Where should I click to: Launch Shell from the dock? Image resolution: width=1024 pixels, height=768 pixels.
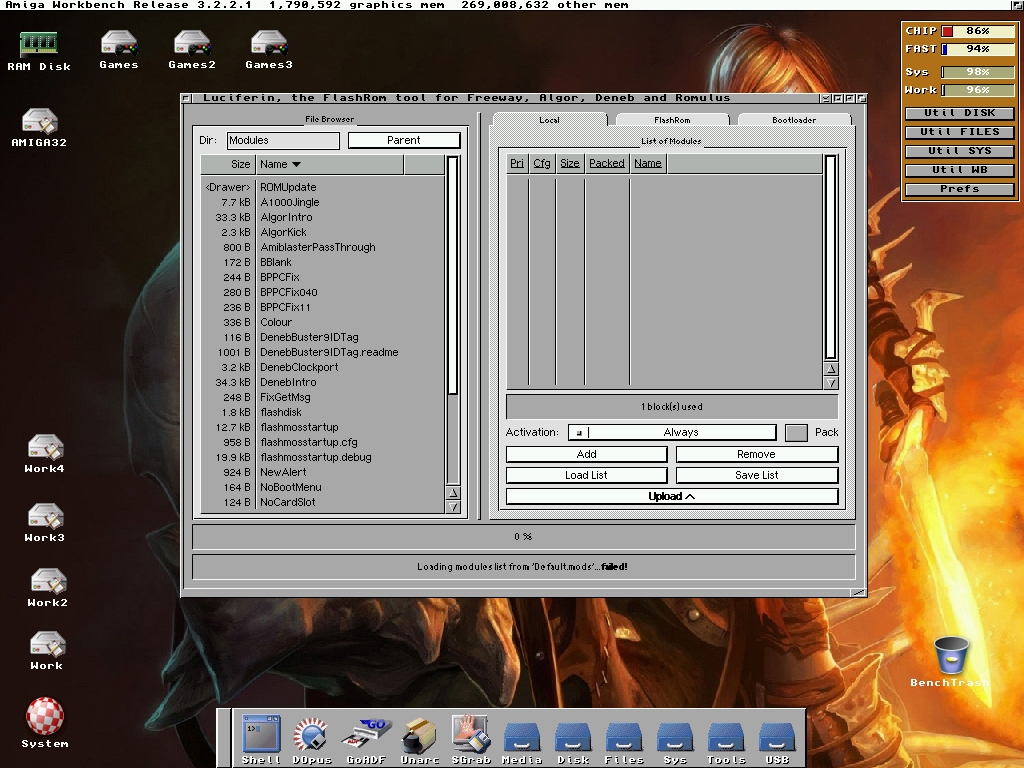point(261,738)
